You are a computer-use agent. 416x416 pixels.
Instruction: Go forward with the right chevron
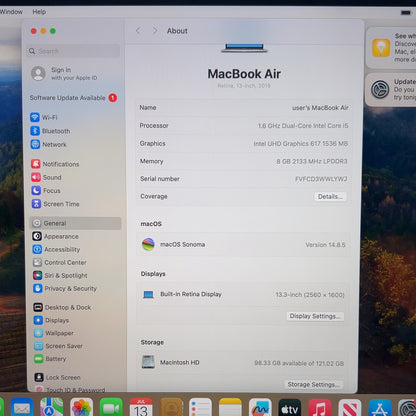155,31
